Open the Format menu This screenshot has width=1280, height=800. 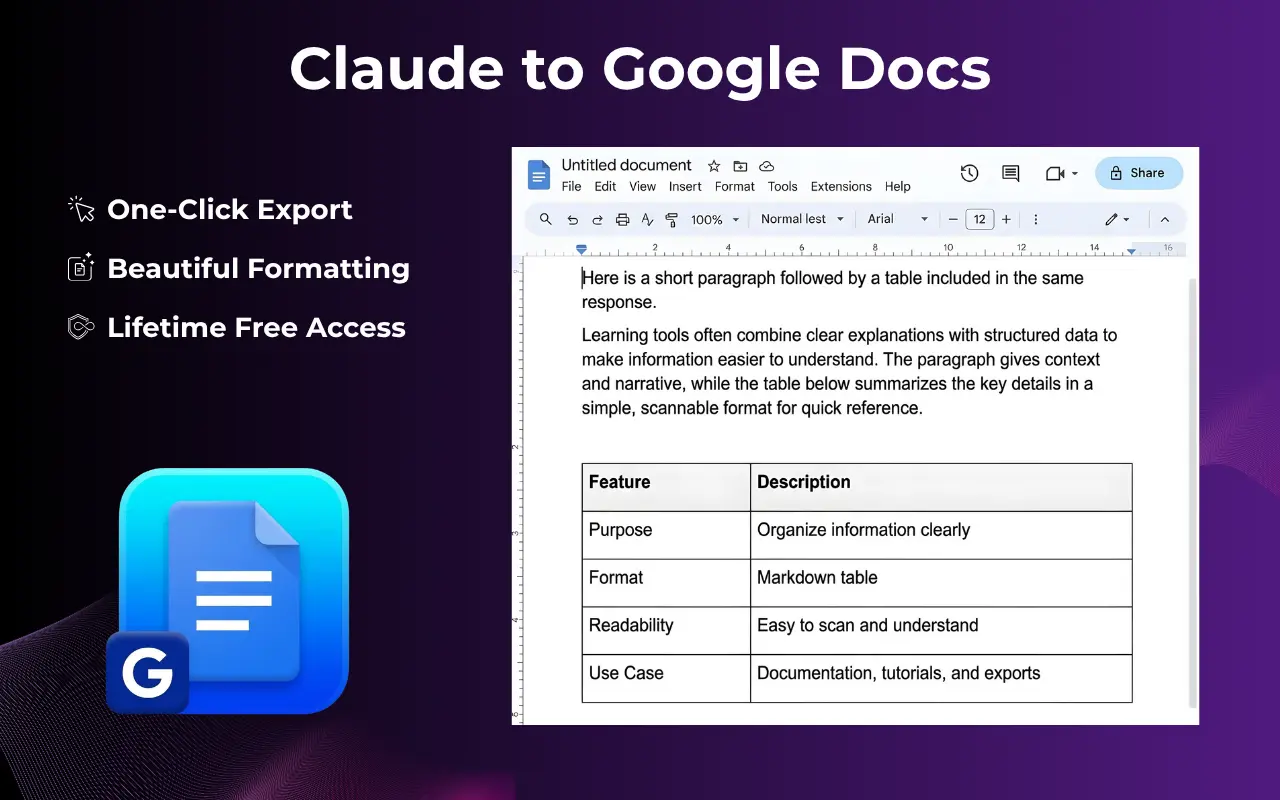(735, 187)
